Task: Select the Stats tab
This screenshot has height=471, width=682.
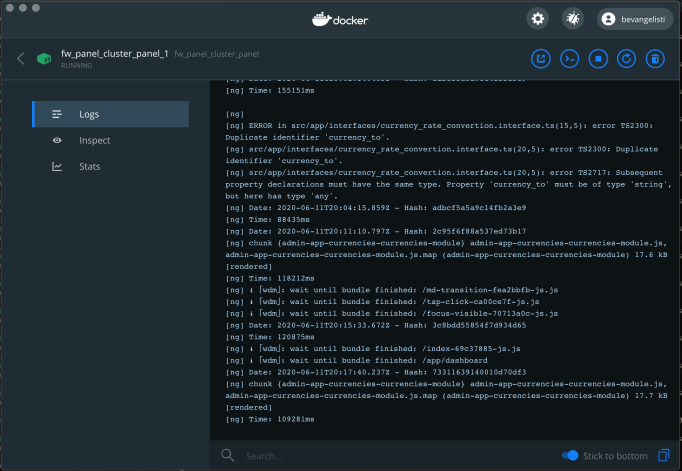Action: 110,166
